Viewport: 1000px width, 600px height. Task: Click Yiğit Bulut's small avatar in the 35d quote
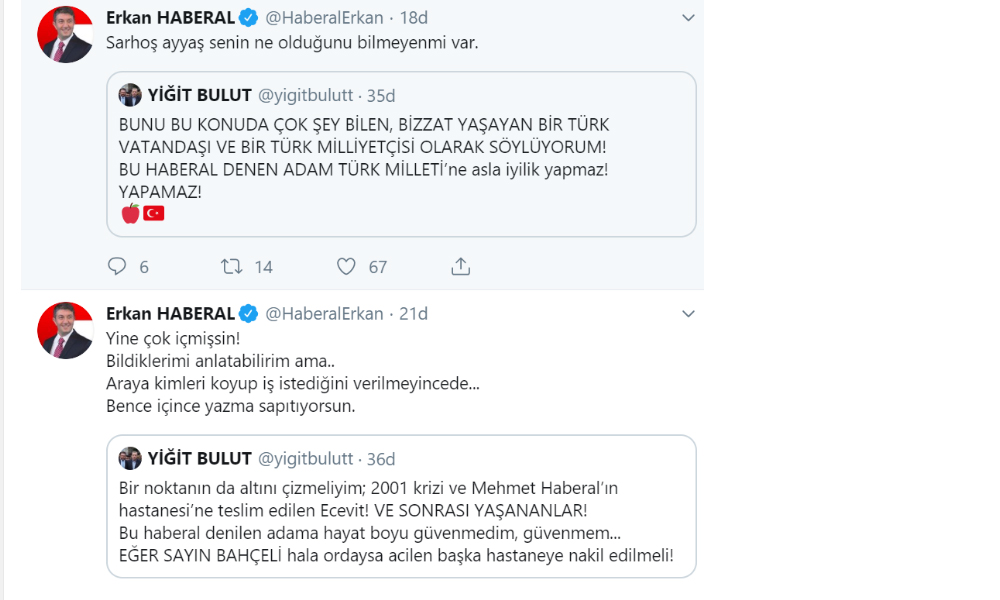130,95
